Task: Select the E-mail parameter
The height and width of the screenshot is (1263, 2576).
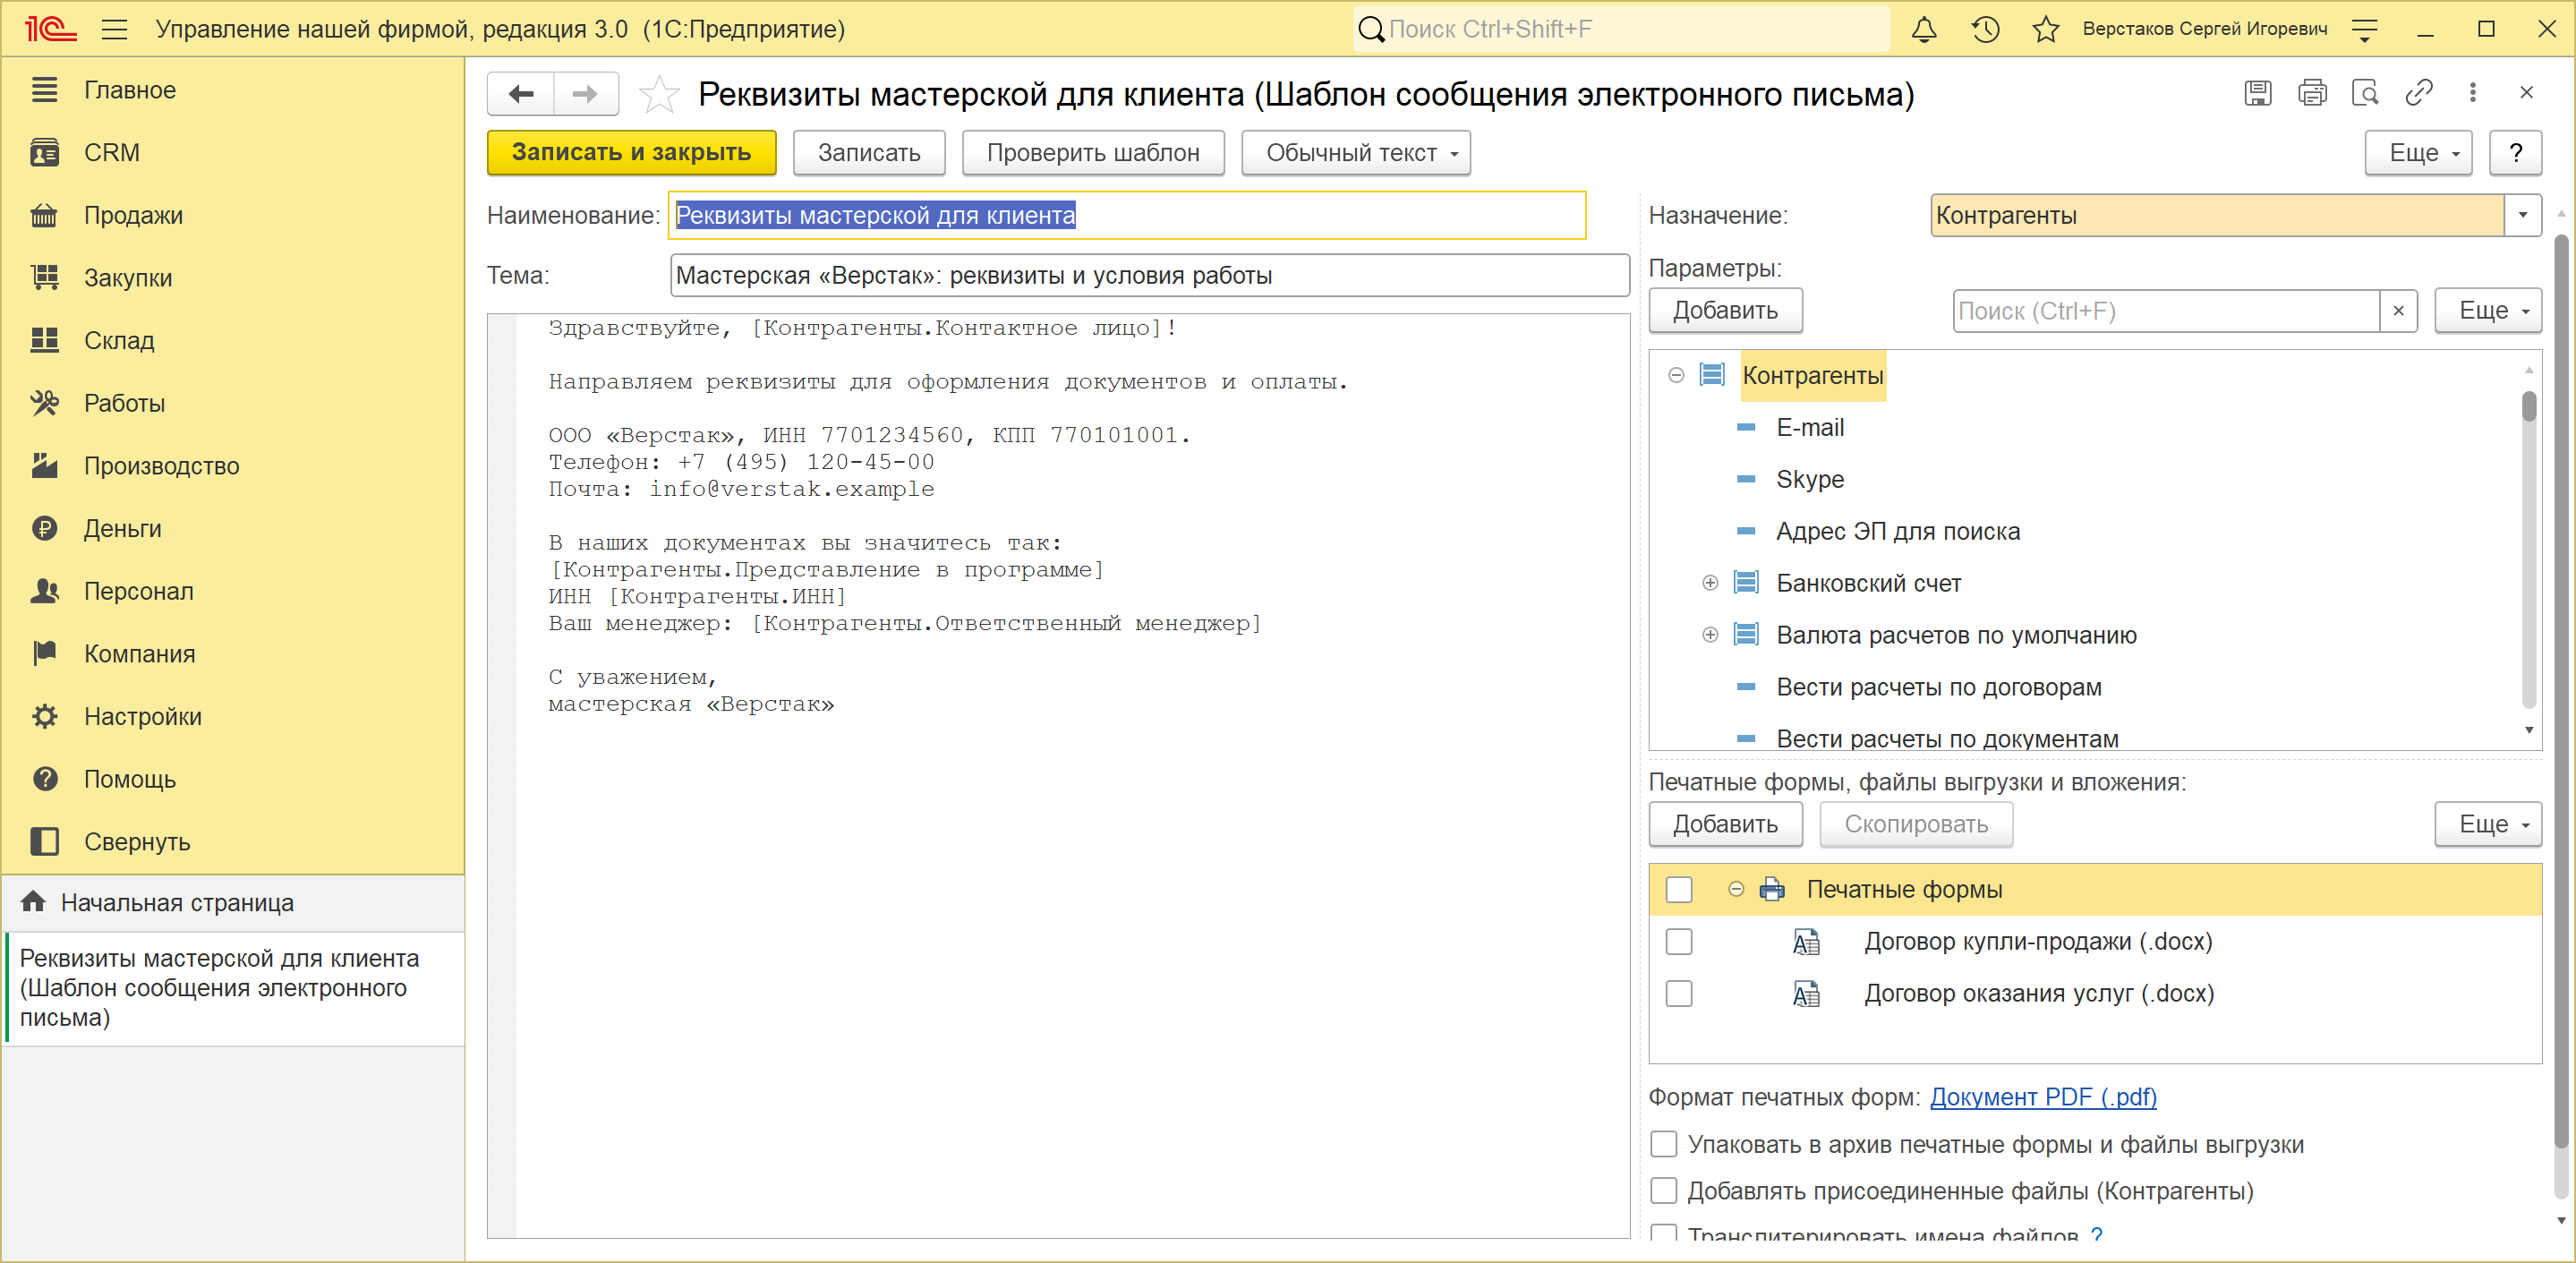Action: click(1810, 428)
